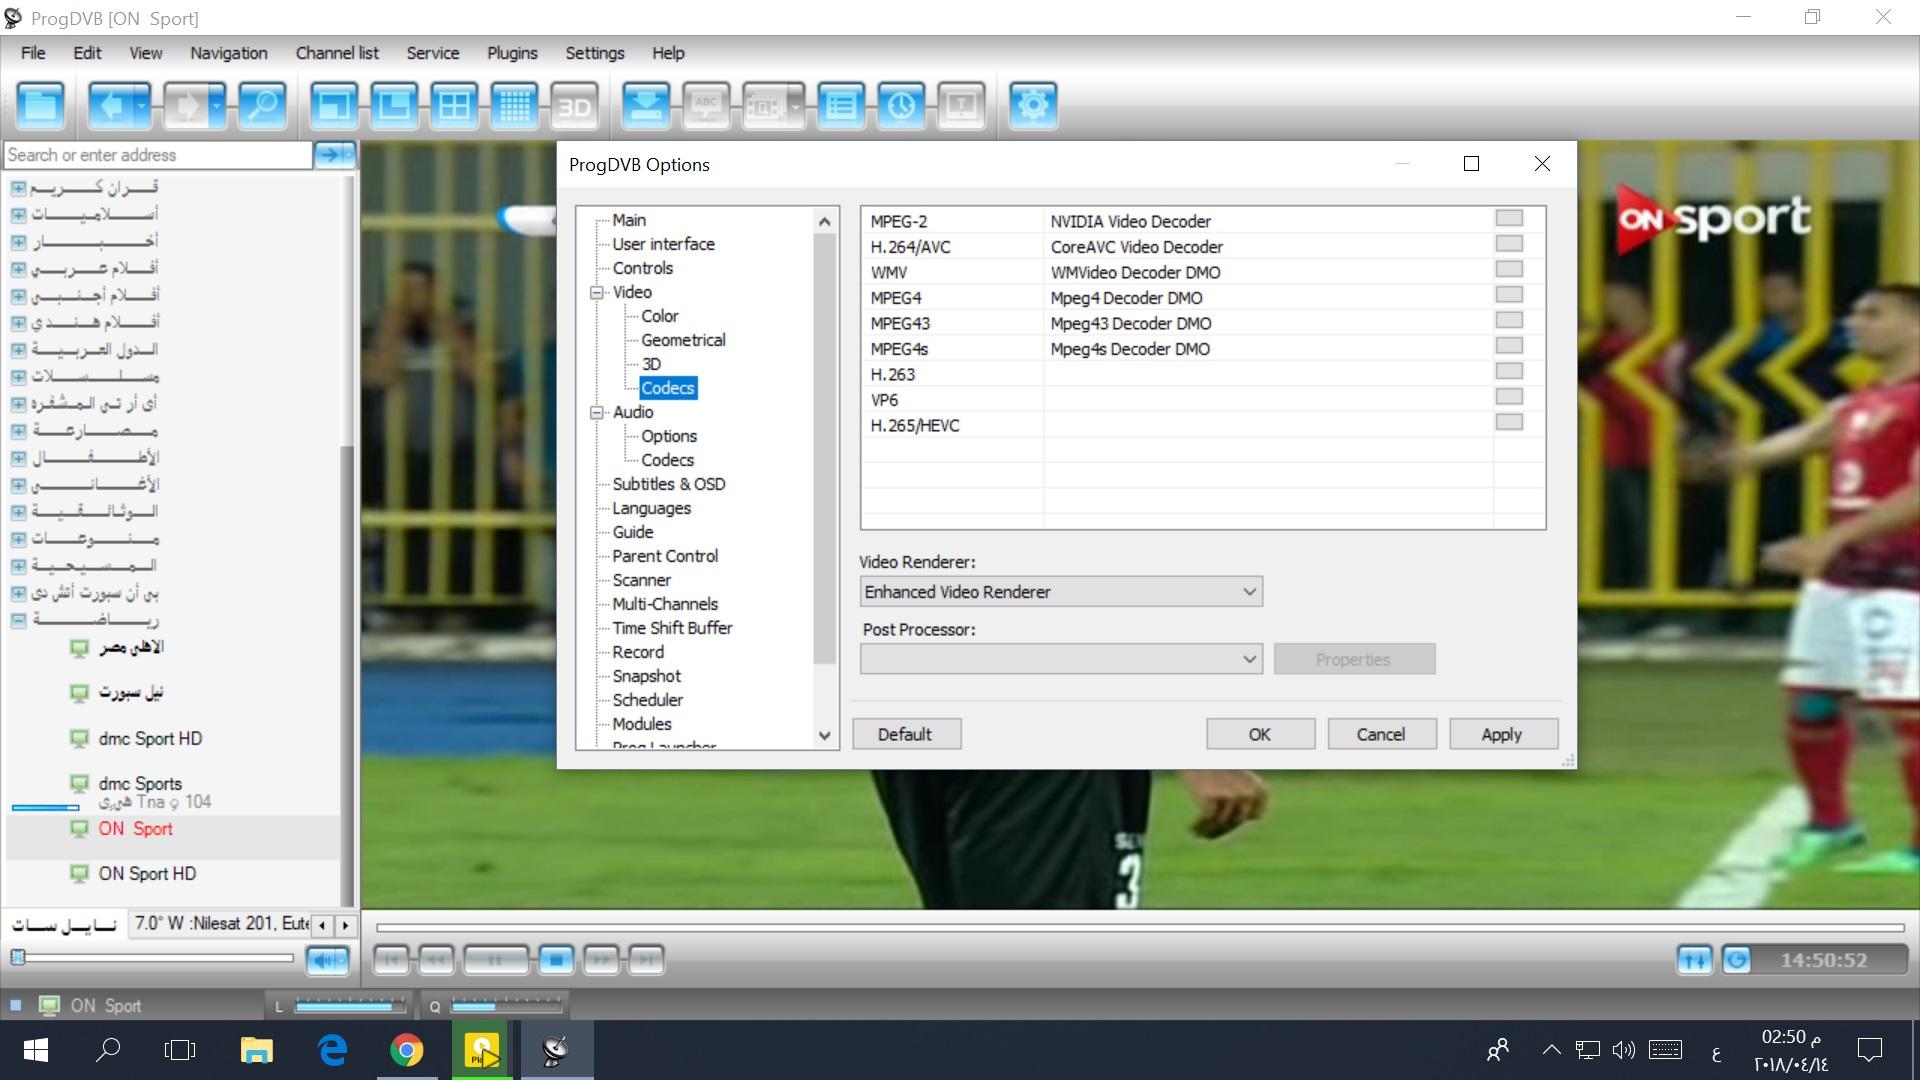This screenshot has height=1080, width=1920.
Task: Toggle the MPEG-2 codec row button
Action: [1509, 218]
